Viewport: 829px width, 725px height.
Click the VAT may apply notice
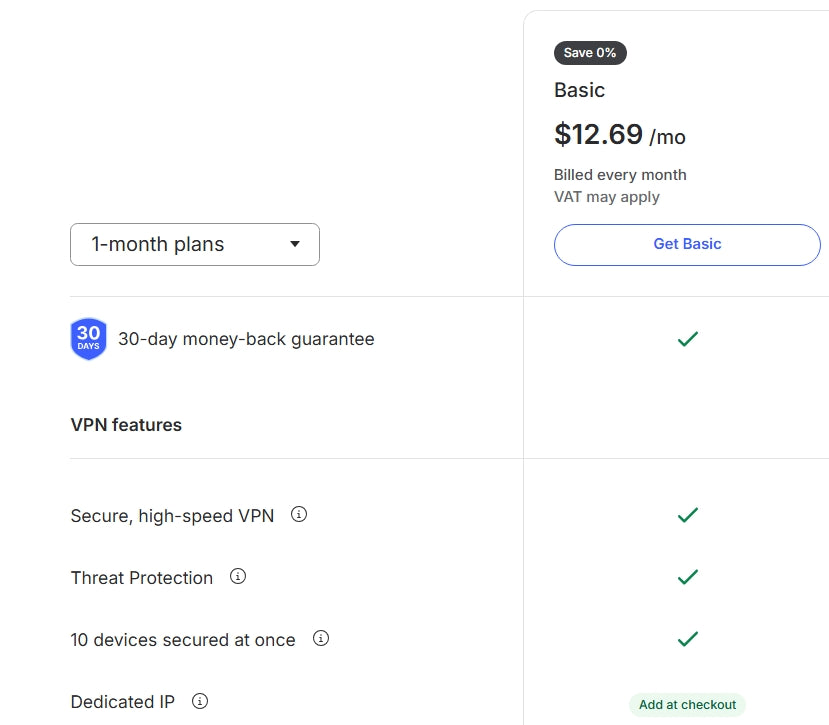(x=606, y=197)
